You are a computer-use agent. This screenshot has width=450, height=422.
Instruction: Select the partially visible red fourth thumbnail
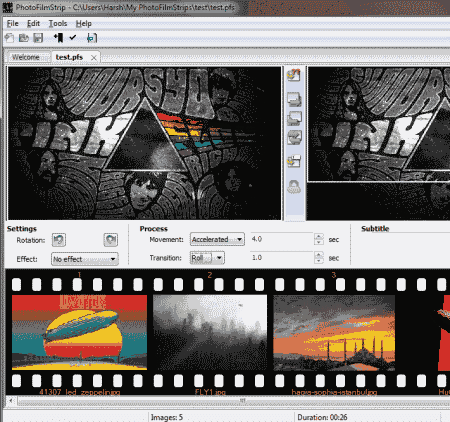444,332
